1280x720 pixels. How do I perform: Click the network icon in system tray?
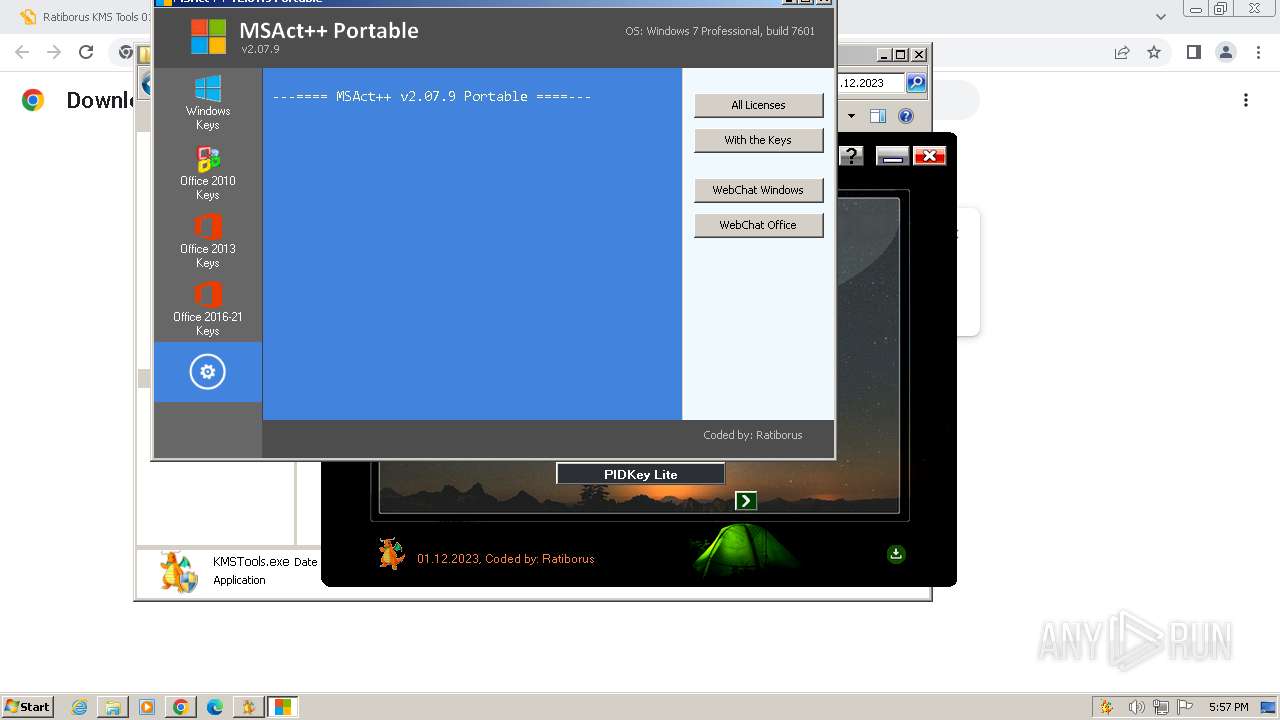(x=1160, y=707)
